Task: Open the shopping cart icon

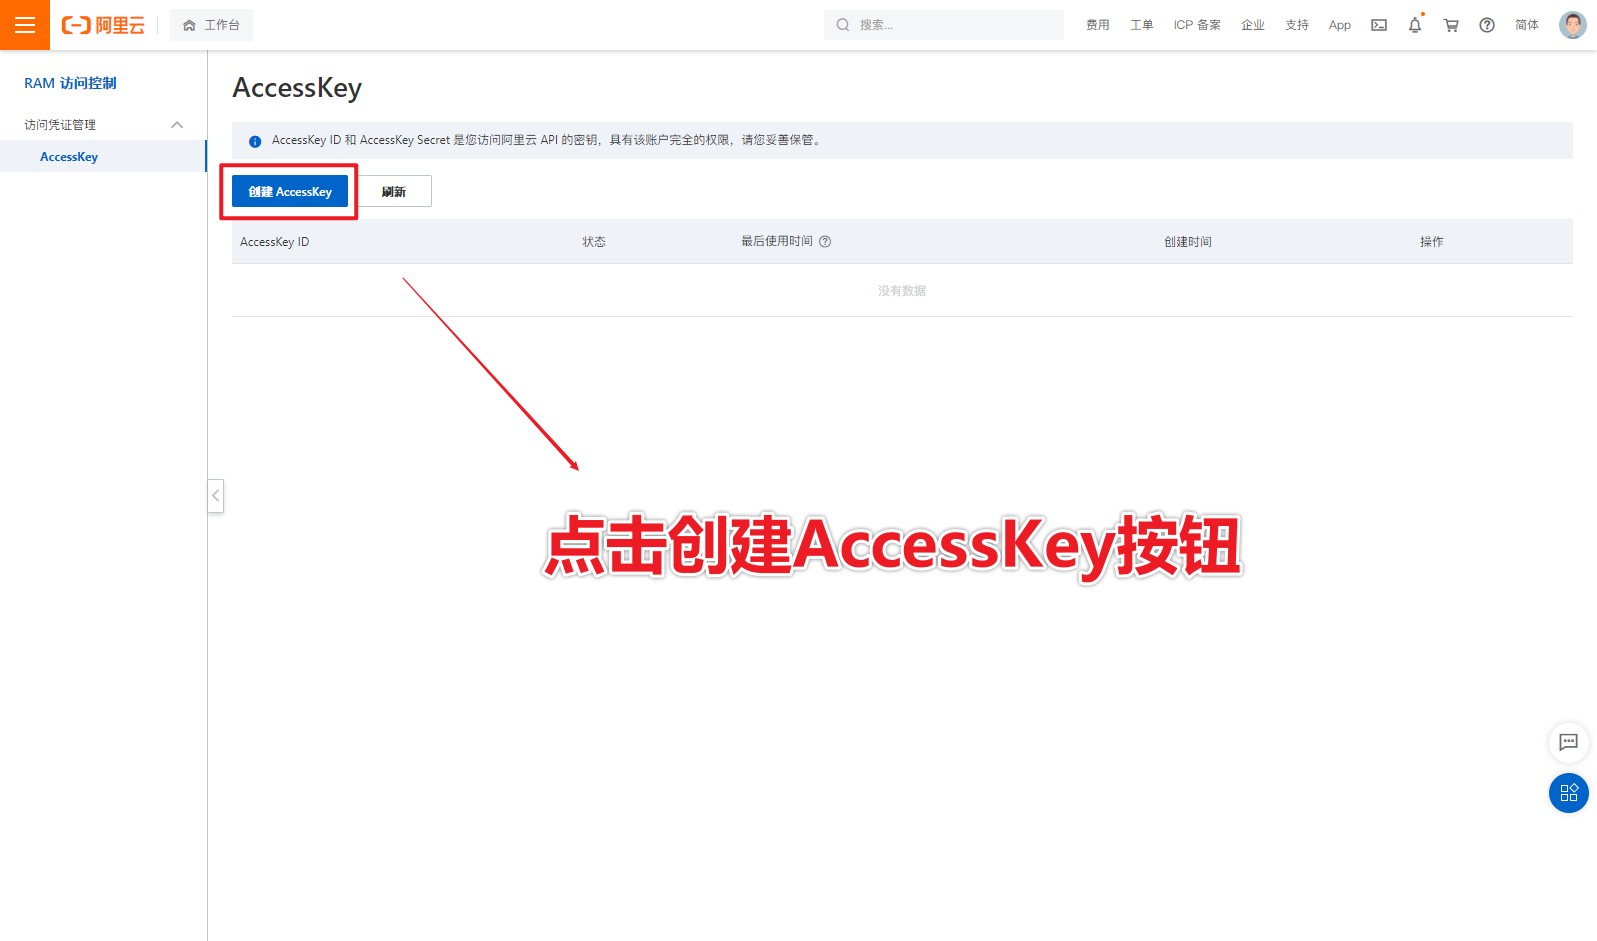Action: 1451,25
